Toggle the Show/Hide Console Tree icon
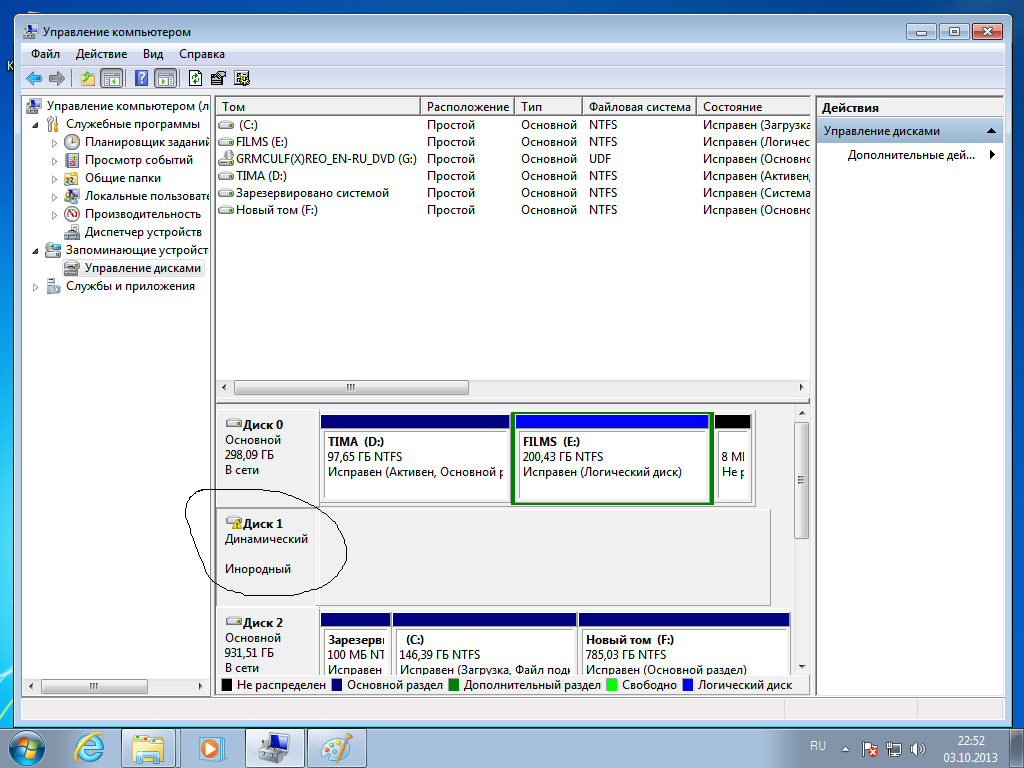The image size is (1024, 768). point(111,78)
